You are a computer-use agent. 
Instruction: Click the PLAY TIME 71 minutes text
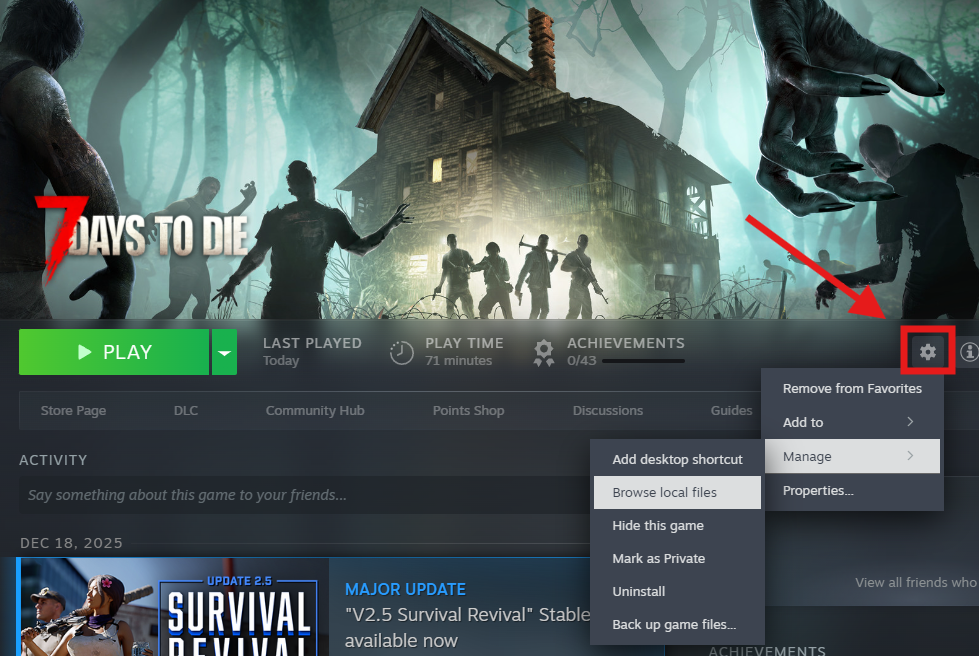464,351
